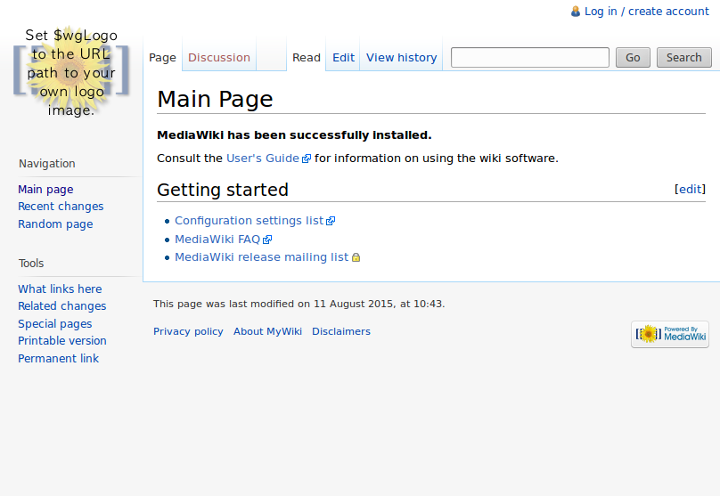Click the external-link icon after User's Guide
This screenshot has width=720, height=496.
[306, 158]
